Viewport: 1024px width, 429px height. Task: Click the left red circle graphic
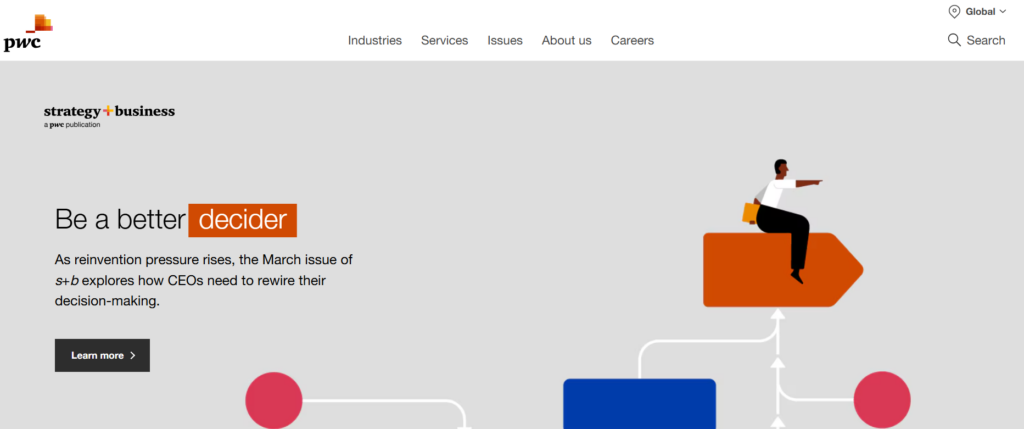click(274, 400)
